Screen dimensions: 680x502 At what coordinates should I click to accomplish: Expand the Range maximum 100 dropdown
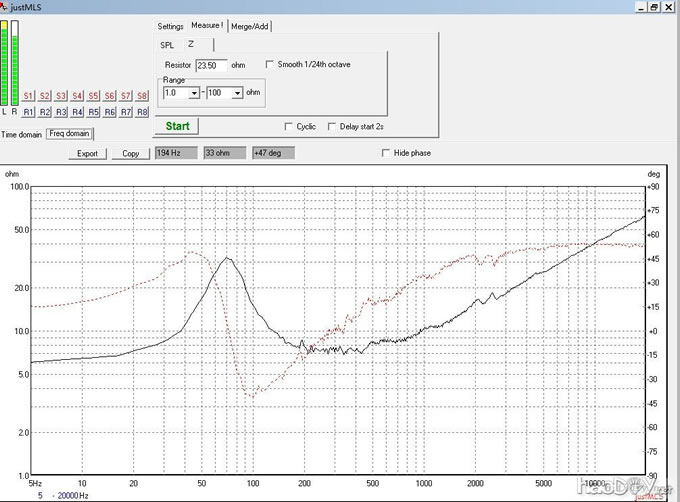(237, 93)
